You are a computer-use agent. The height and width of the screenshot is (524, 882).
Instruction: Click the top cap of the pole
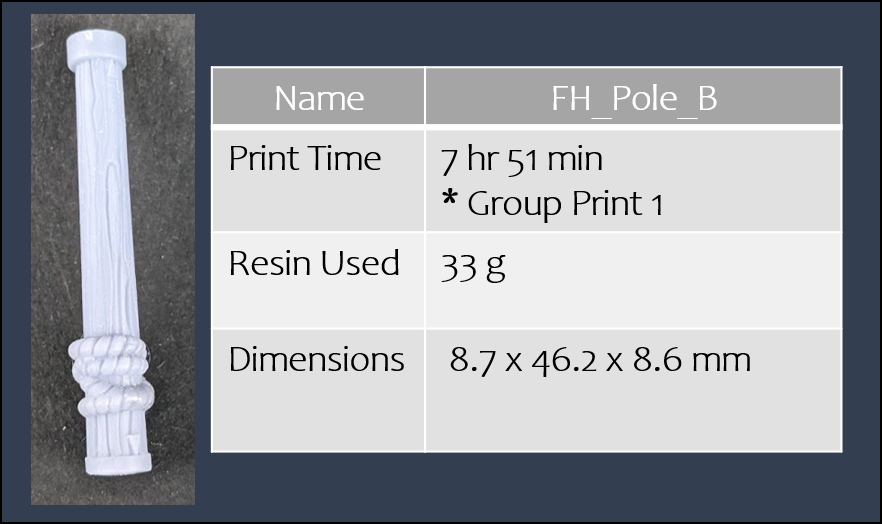click(x=96, y=49)
